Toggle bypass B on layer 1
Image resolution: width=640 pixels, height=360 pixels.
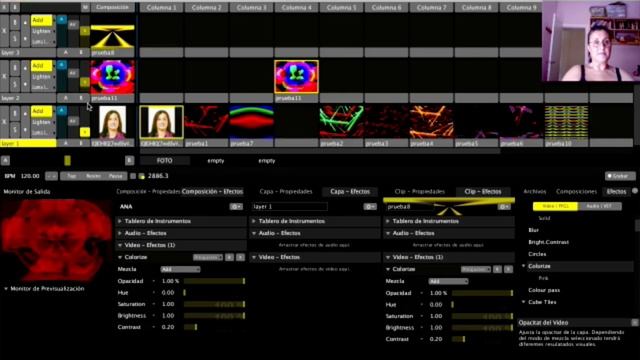[x=15, y=113]
